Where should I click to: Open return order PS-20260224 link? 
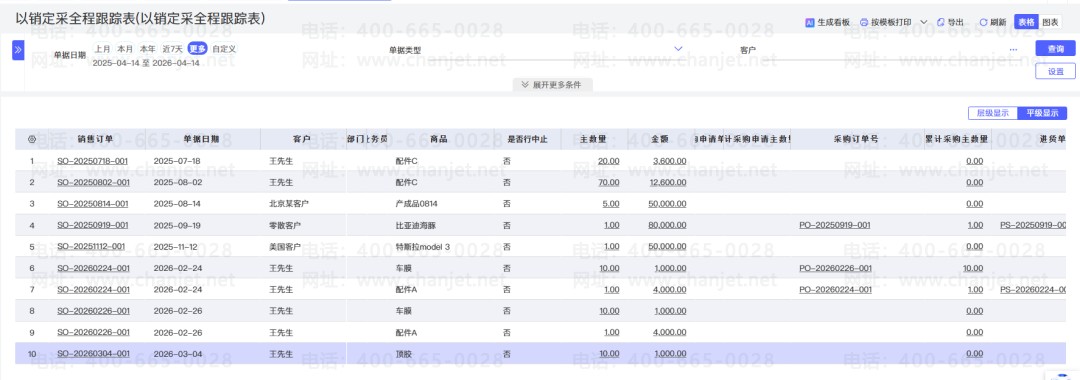(1033, 289)
